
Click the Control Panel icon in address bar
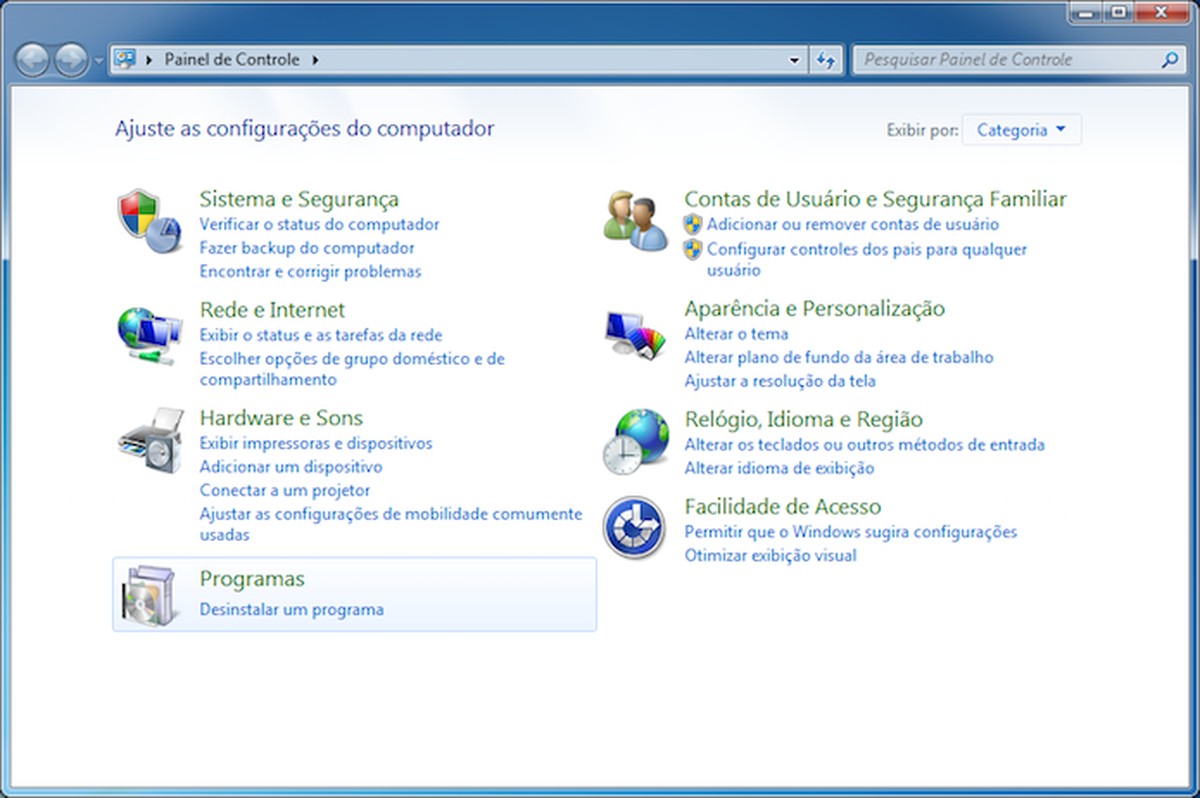[125, 59]
